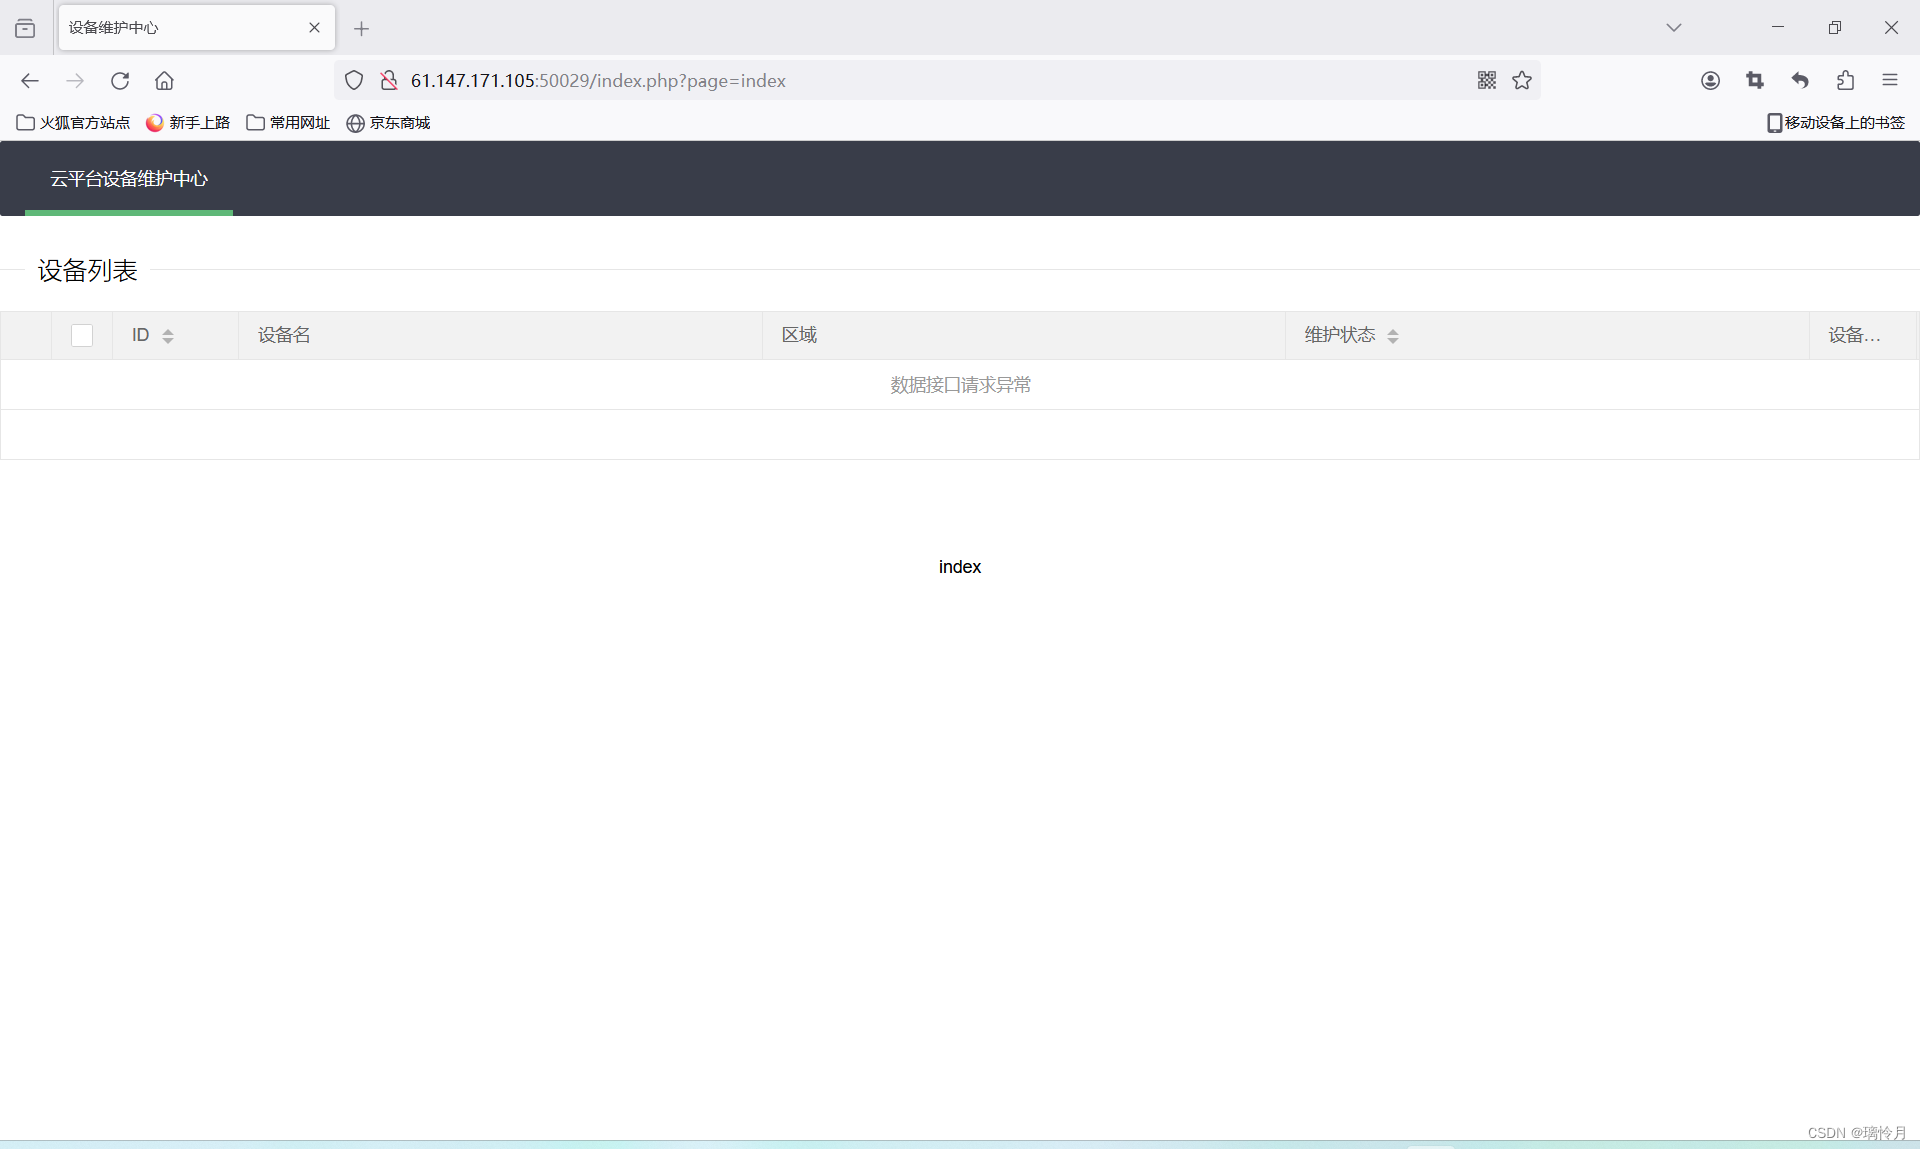
Task: Expand the list all tabs chevron
Action: (x=1674, y=28)
